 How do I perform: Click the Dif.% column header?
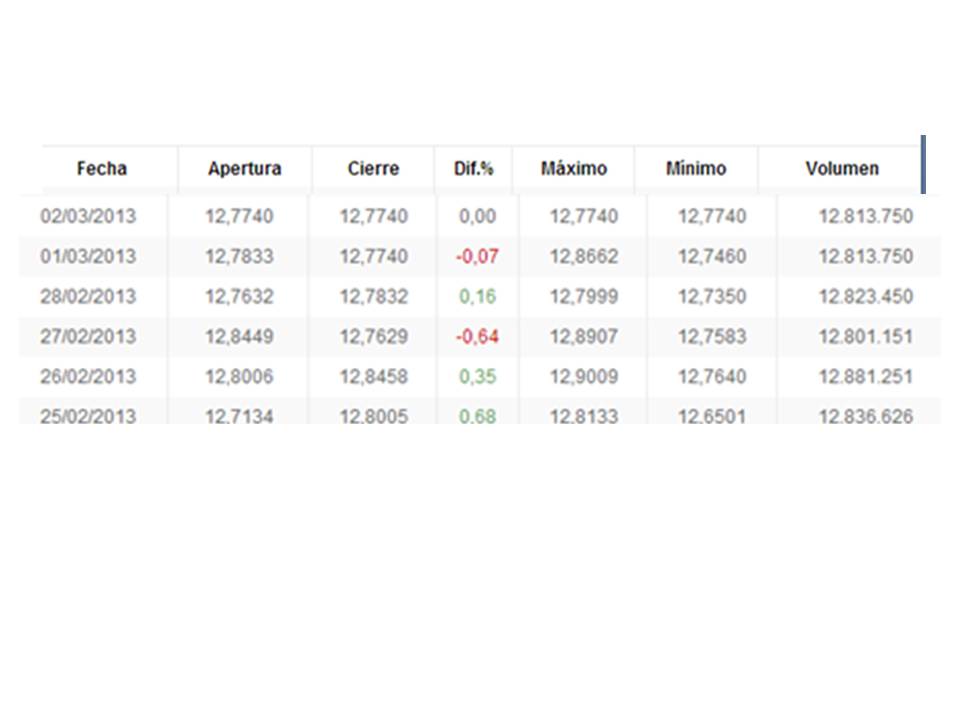[x=473, y=168]
